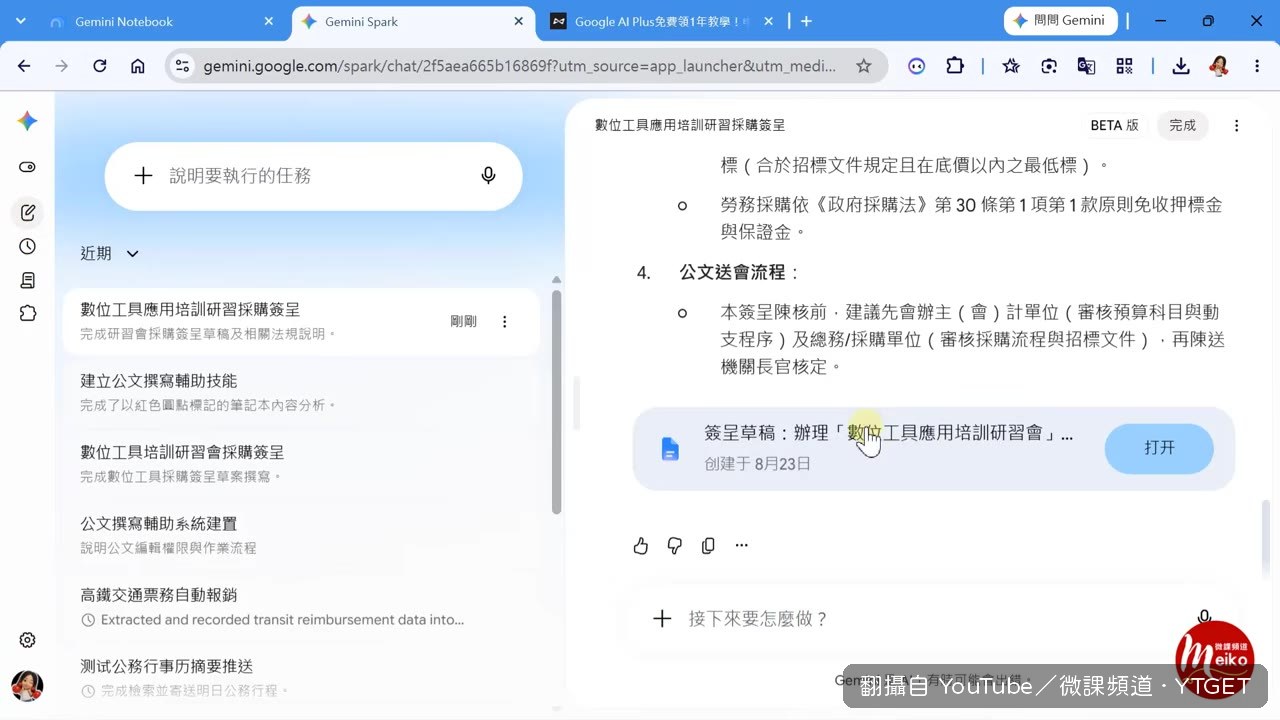Open the extensions puzzle icon in sidebar
This screenshot has width=1280, height=720.
[x=27, y=313]
